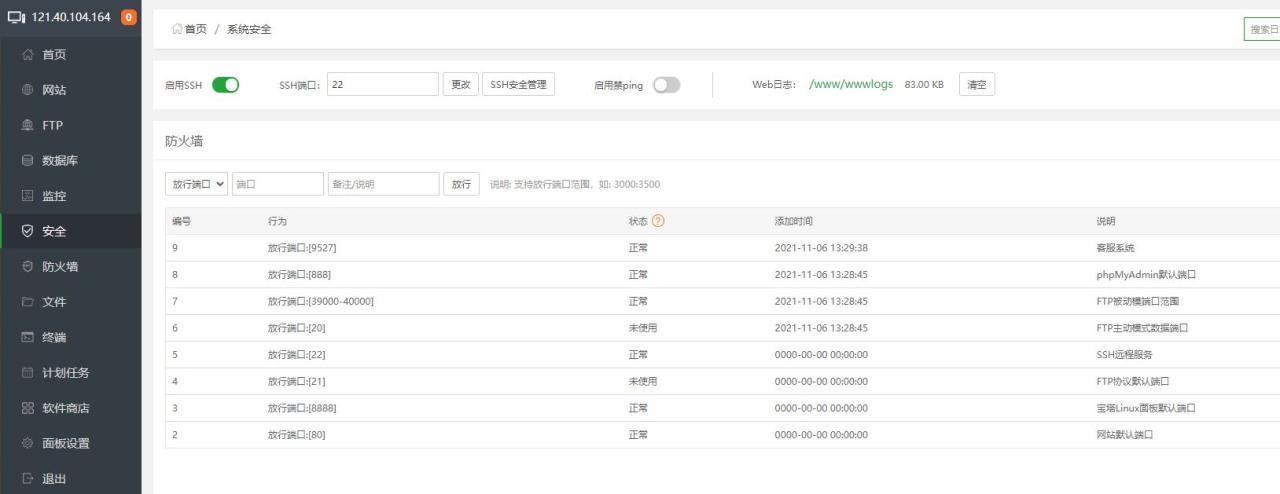Viewport: 1280px width, 494px height.
Task: Click the 添加时间 column header
Action: pyautogui.click(x=795, y=221)
